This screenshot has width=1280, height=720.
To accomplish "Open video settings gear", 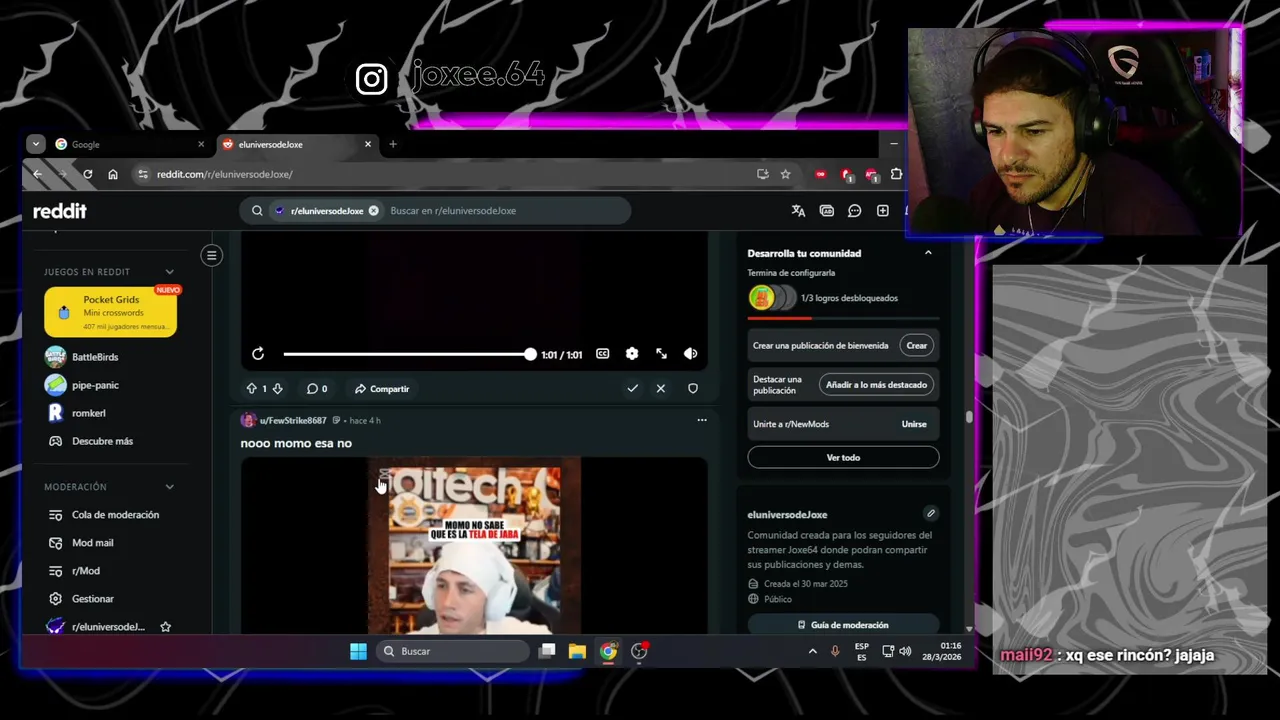I will pyautogui.click(x=632, y=354).
